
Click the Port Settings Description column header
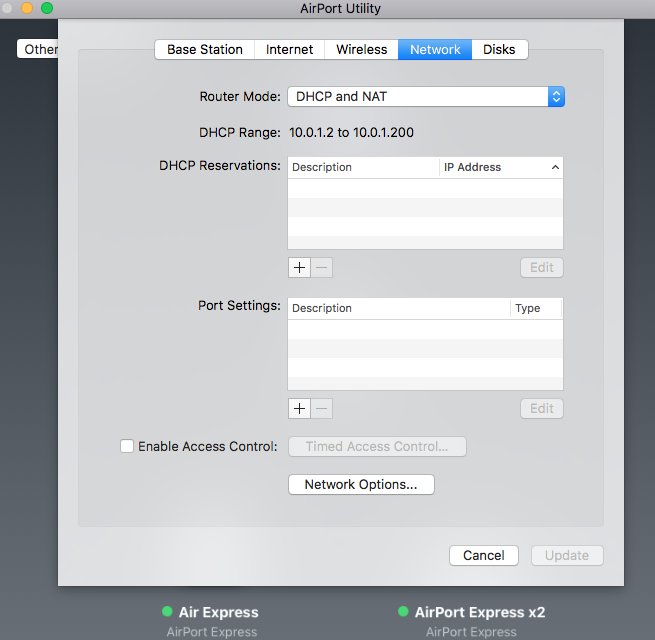coord(399,308)
